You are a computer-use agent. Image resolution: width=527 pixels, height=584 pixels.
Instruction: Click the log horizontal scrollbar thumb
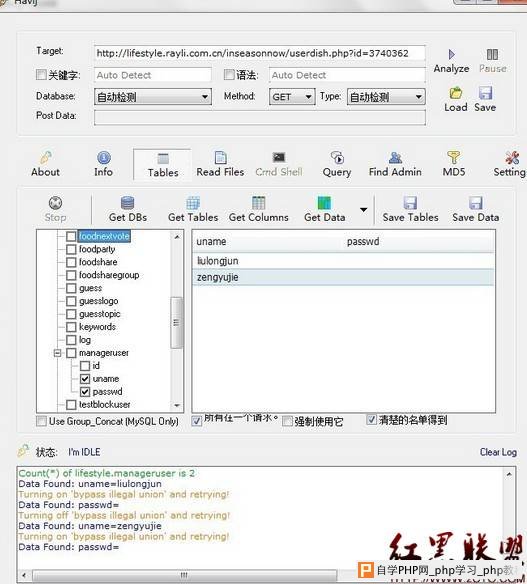pyautogui.click(x=185, y=575)
